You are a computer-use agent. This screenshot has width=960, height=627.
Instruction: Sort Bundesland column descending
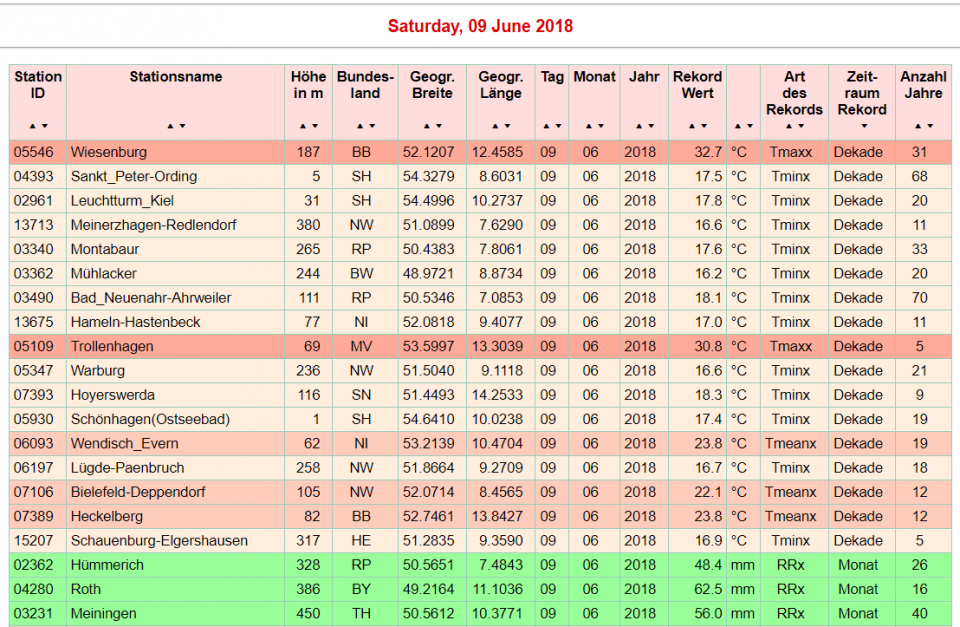point(372,127)
